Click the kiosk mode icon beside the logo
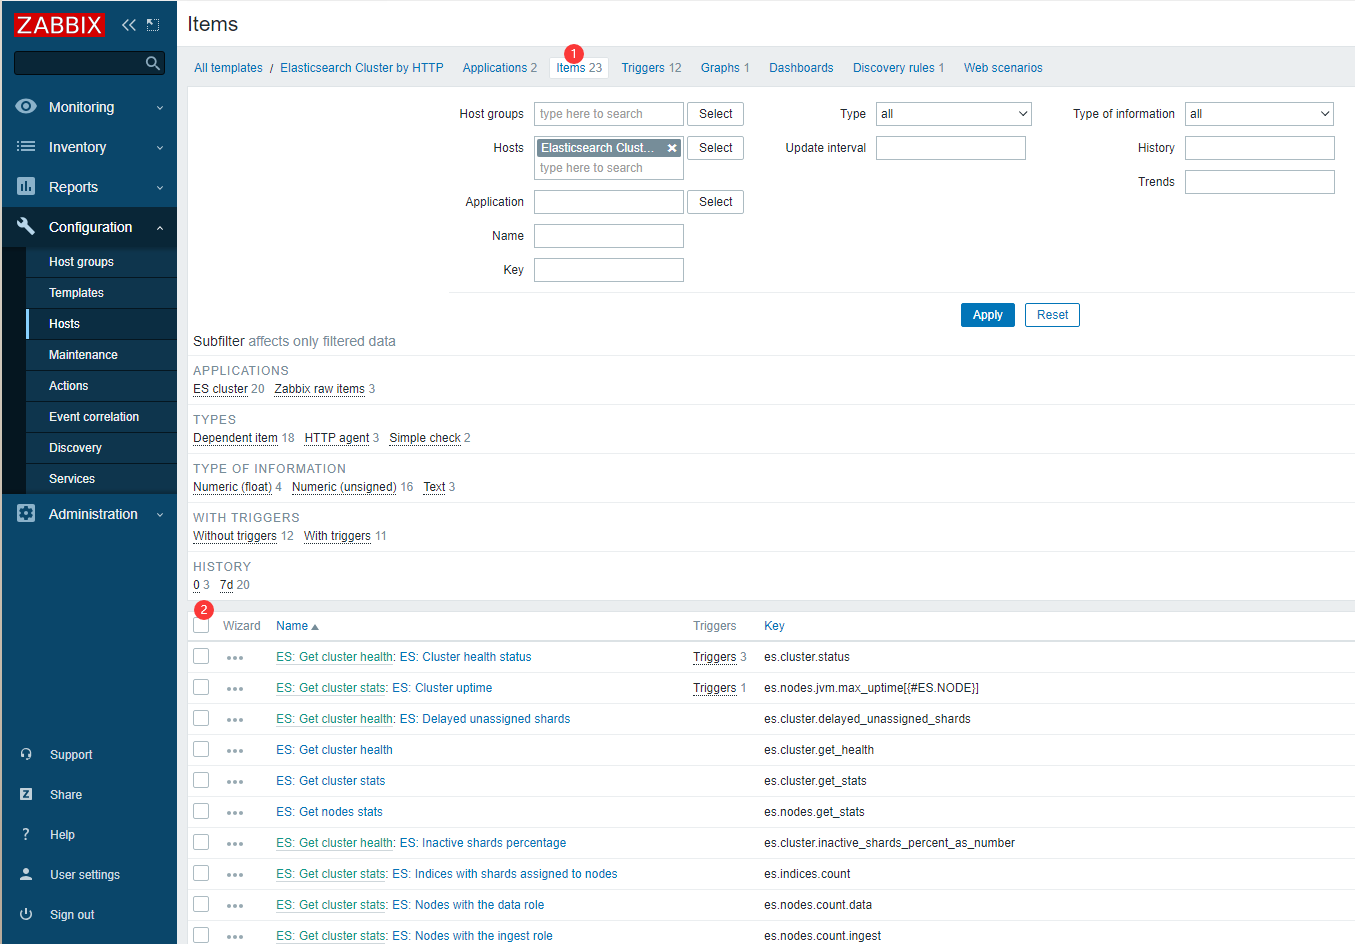Image resolution: width=1355 pixels, height=944 pixels. click(x=153, y=25)
